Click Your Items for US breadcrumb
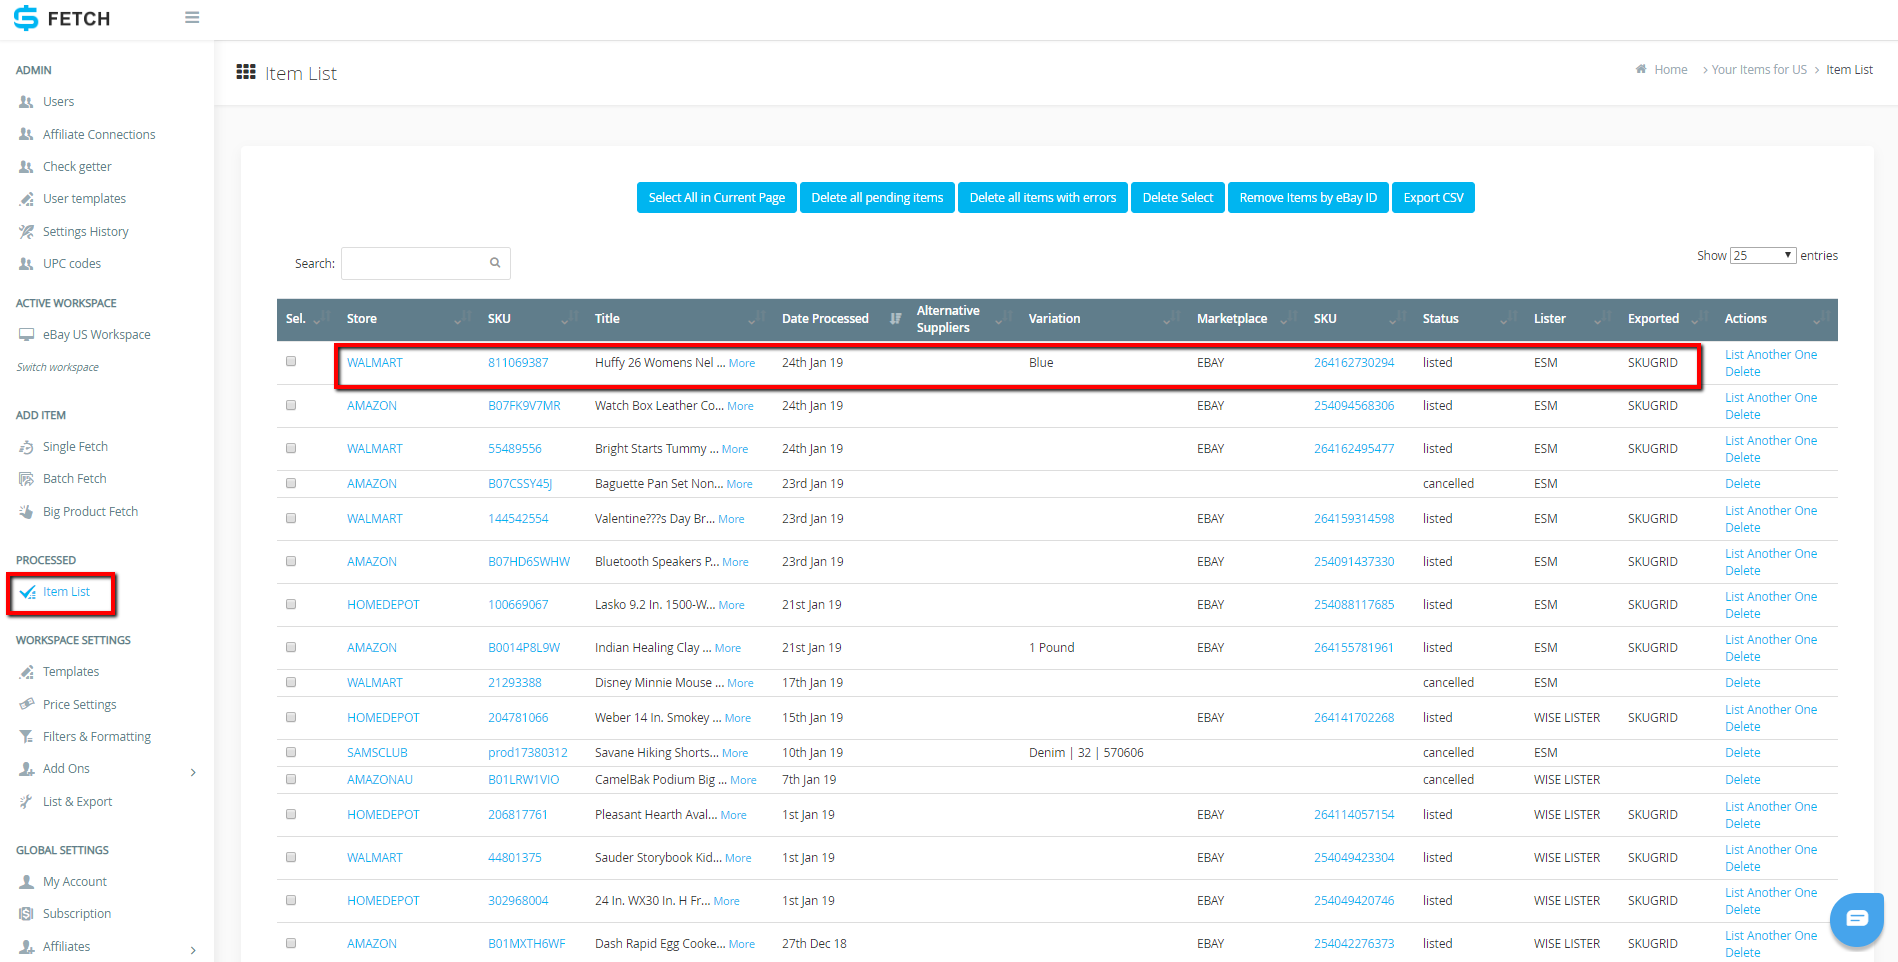 click(x=1759, y=70)
